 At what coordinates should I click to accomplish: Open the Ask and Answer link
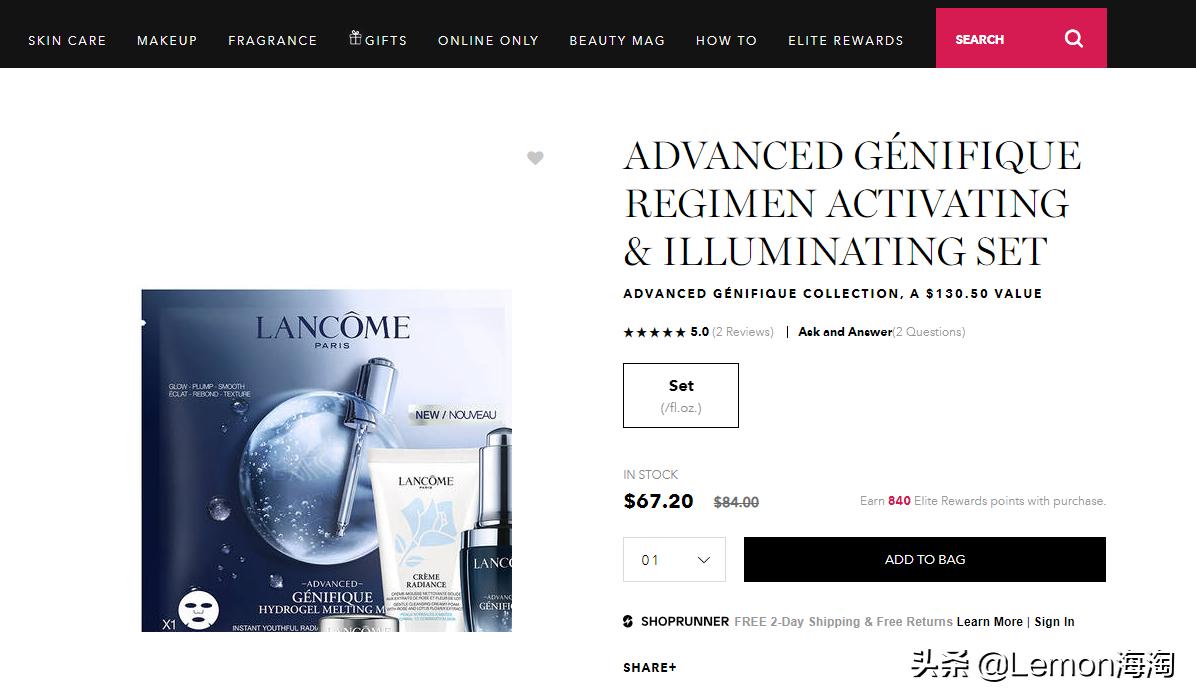pyautogui.click(x=845, y=332)
